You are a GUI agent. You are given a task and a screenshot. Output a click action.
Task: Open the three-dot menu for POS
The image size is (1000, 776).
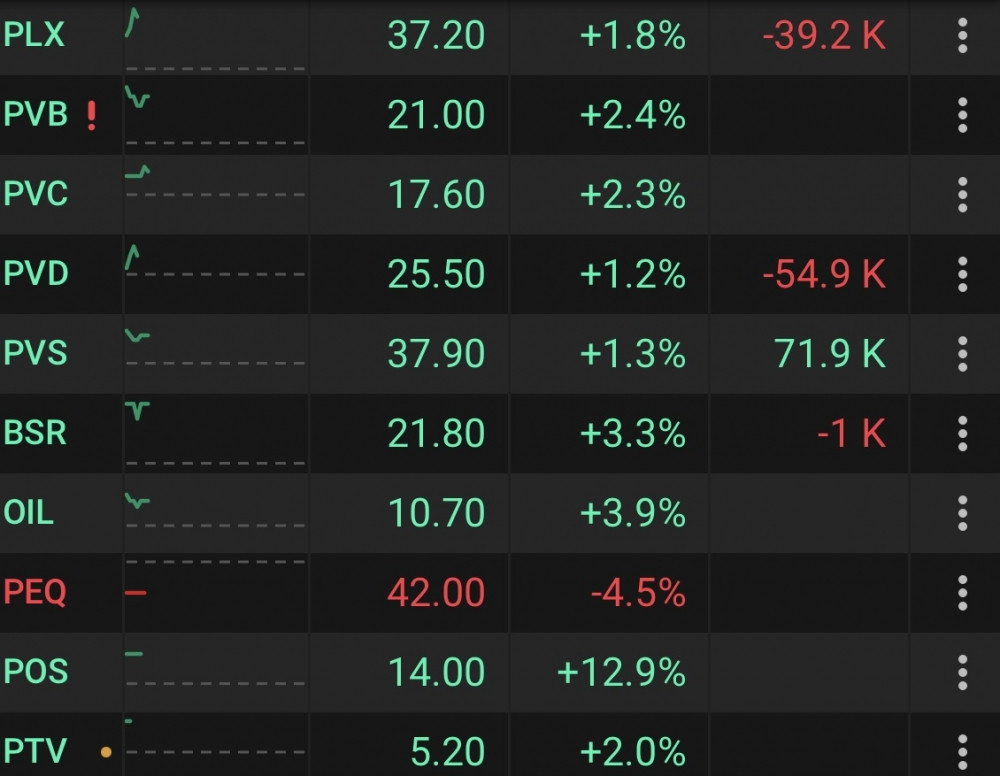click(962, 673)
